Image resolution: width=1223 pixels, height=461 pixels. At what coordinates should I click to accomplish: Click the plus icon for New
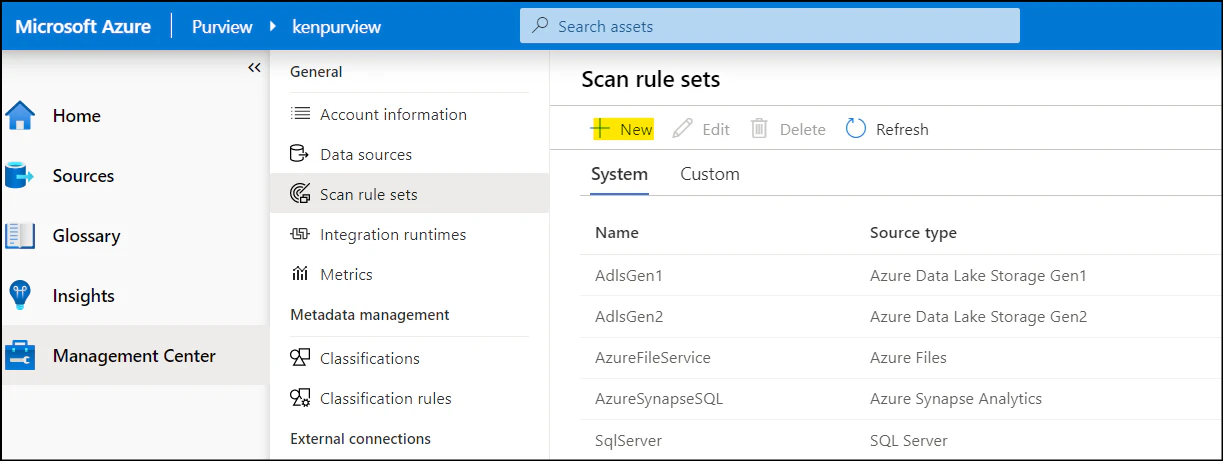pos(600,129)
